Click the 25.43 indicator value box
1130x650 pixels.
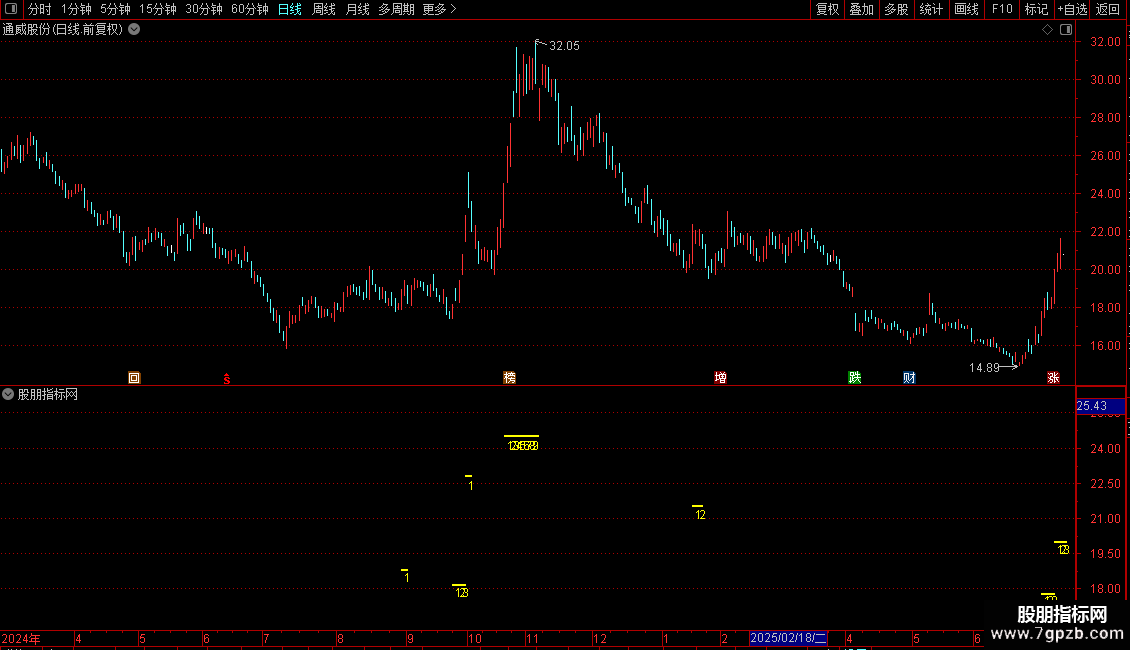point(1100,406)
